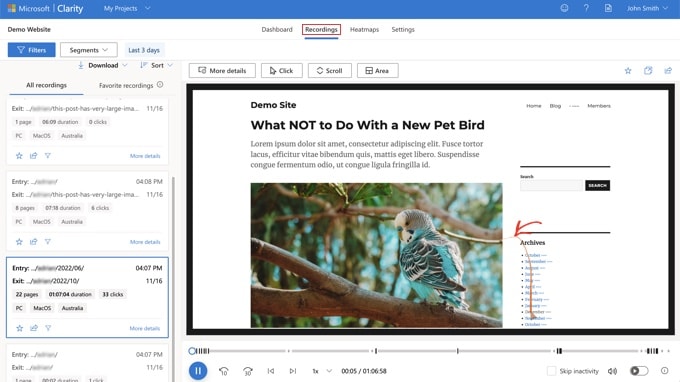Open More details for 06:09 duration recording

145,156
